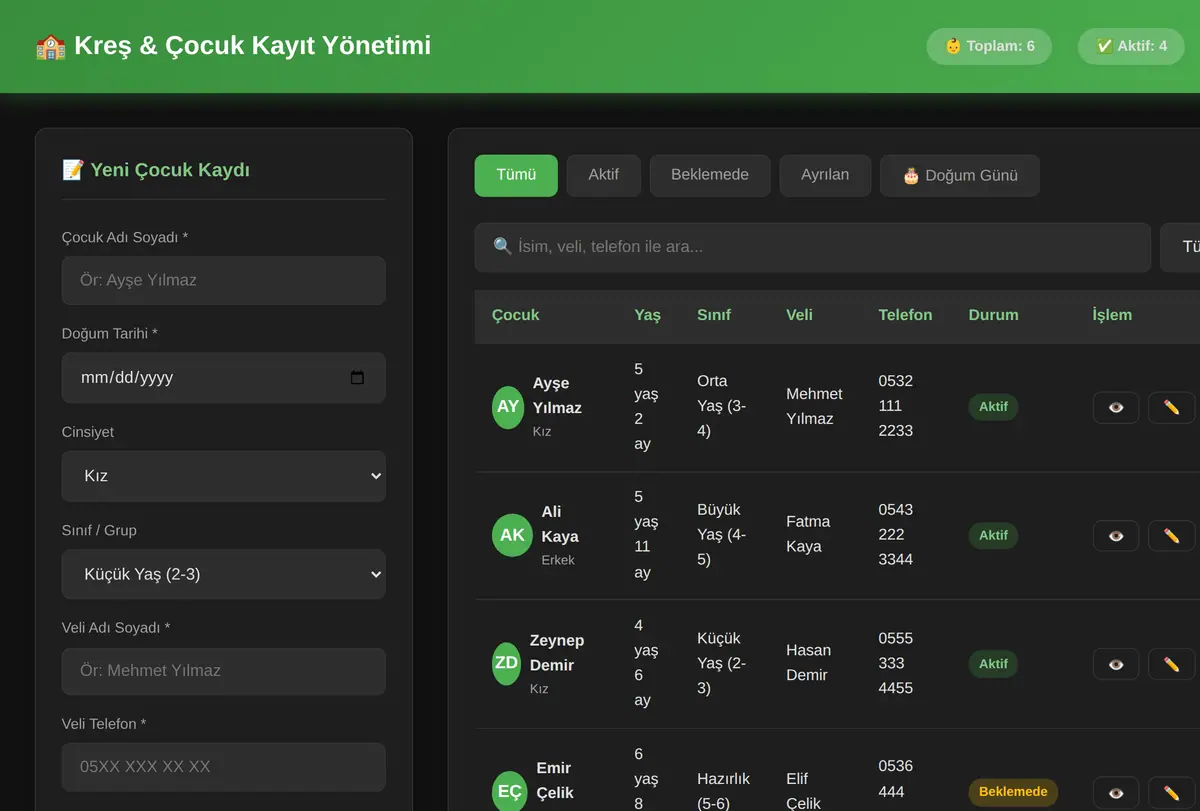The height and width of the screenshot is (811, 1200).
Task: Click the EÇ avatar for Emir Çelik
Action: pyautogui.click(x=510, y=792)
